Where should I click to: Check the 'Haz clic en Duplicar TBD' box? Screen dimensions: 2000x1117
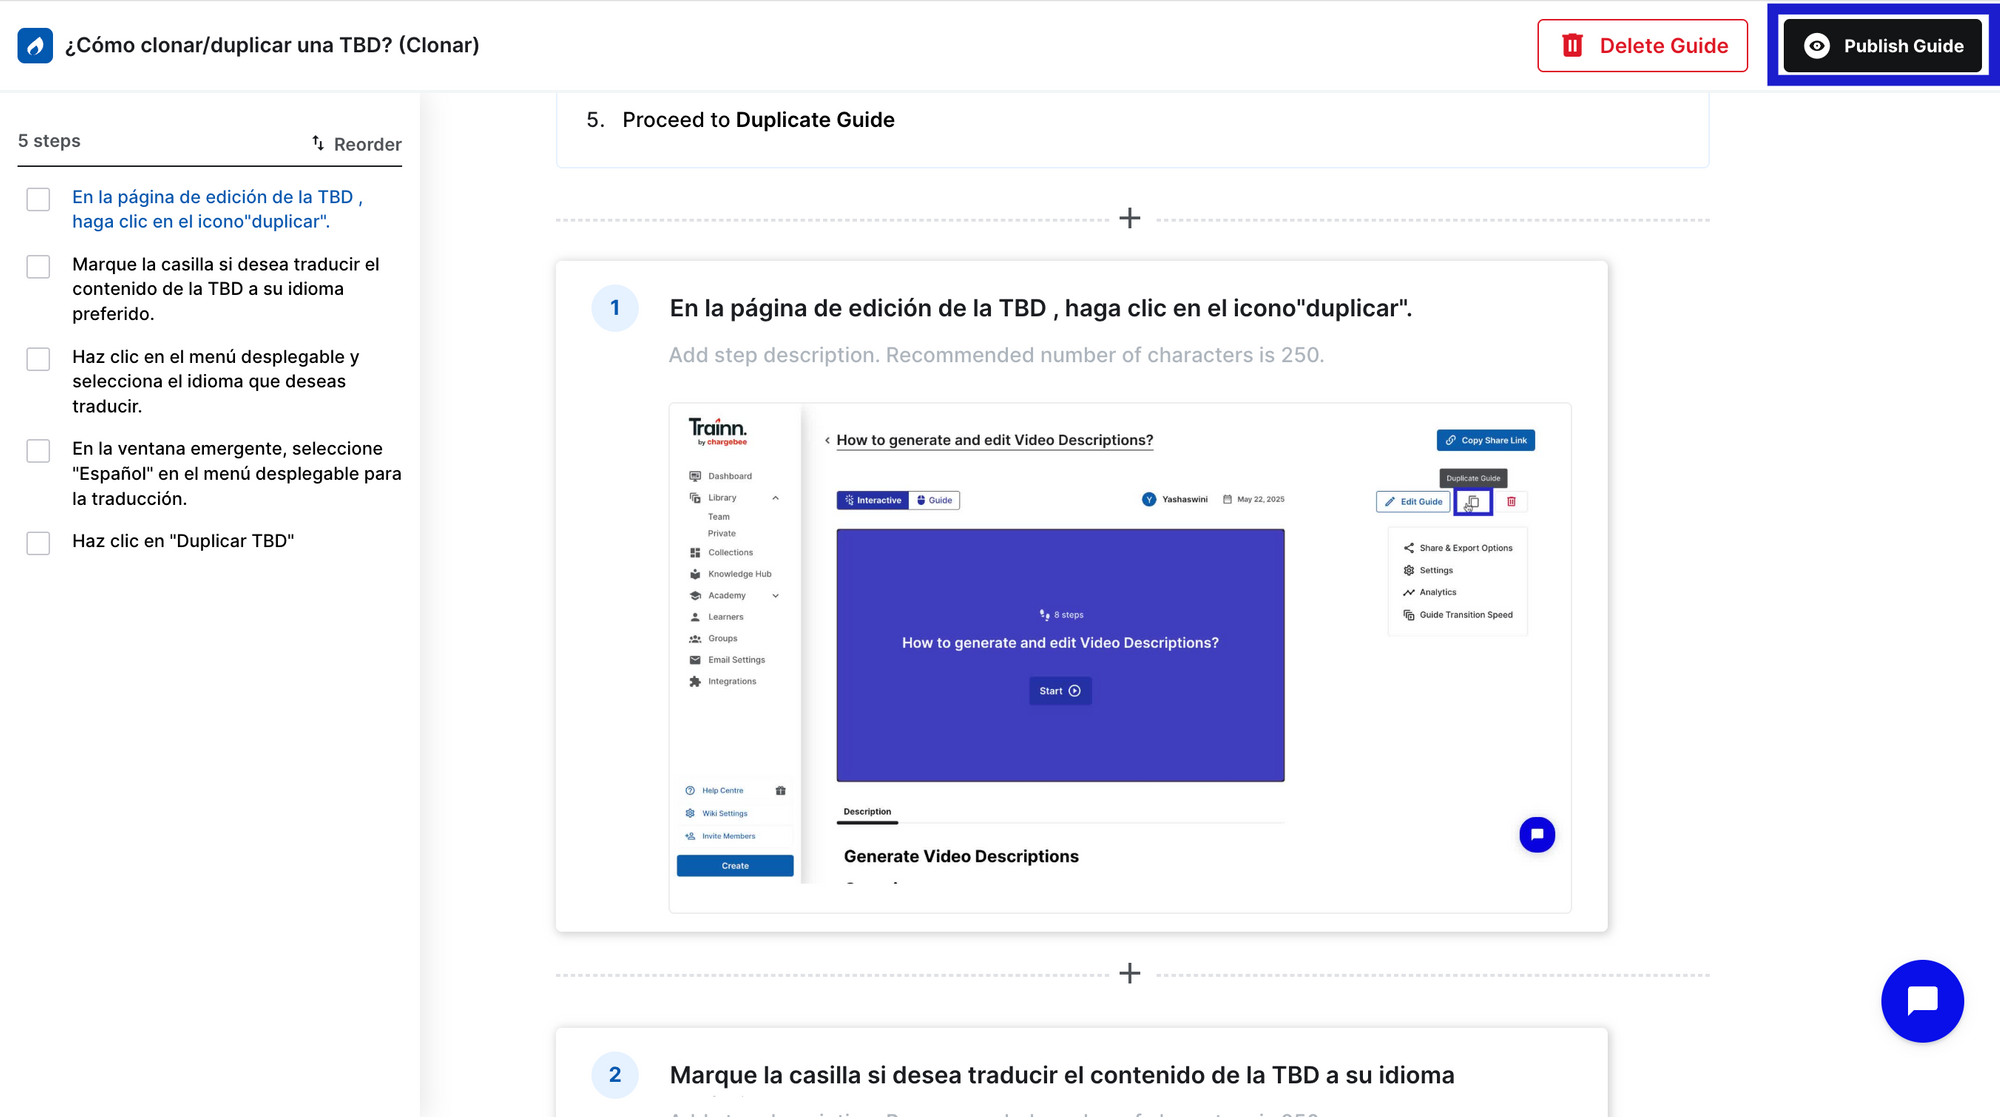tap(38, 543)
